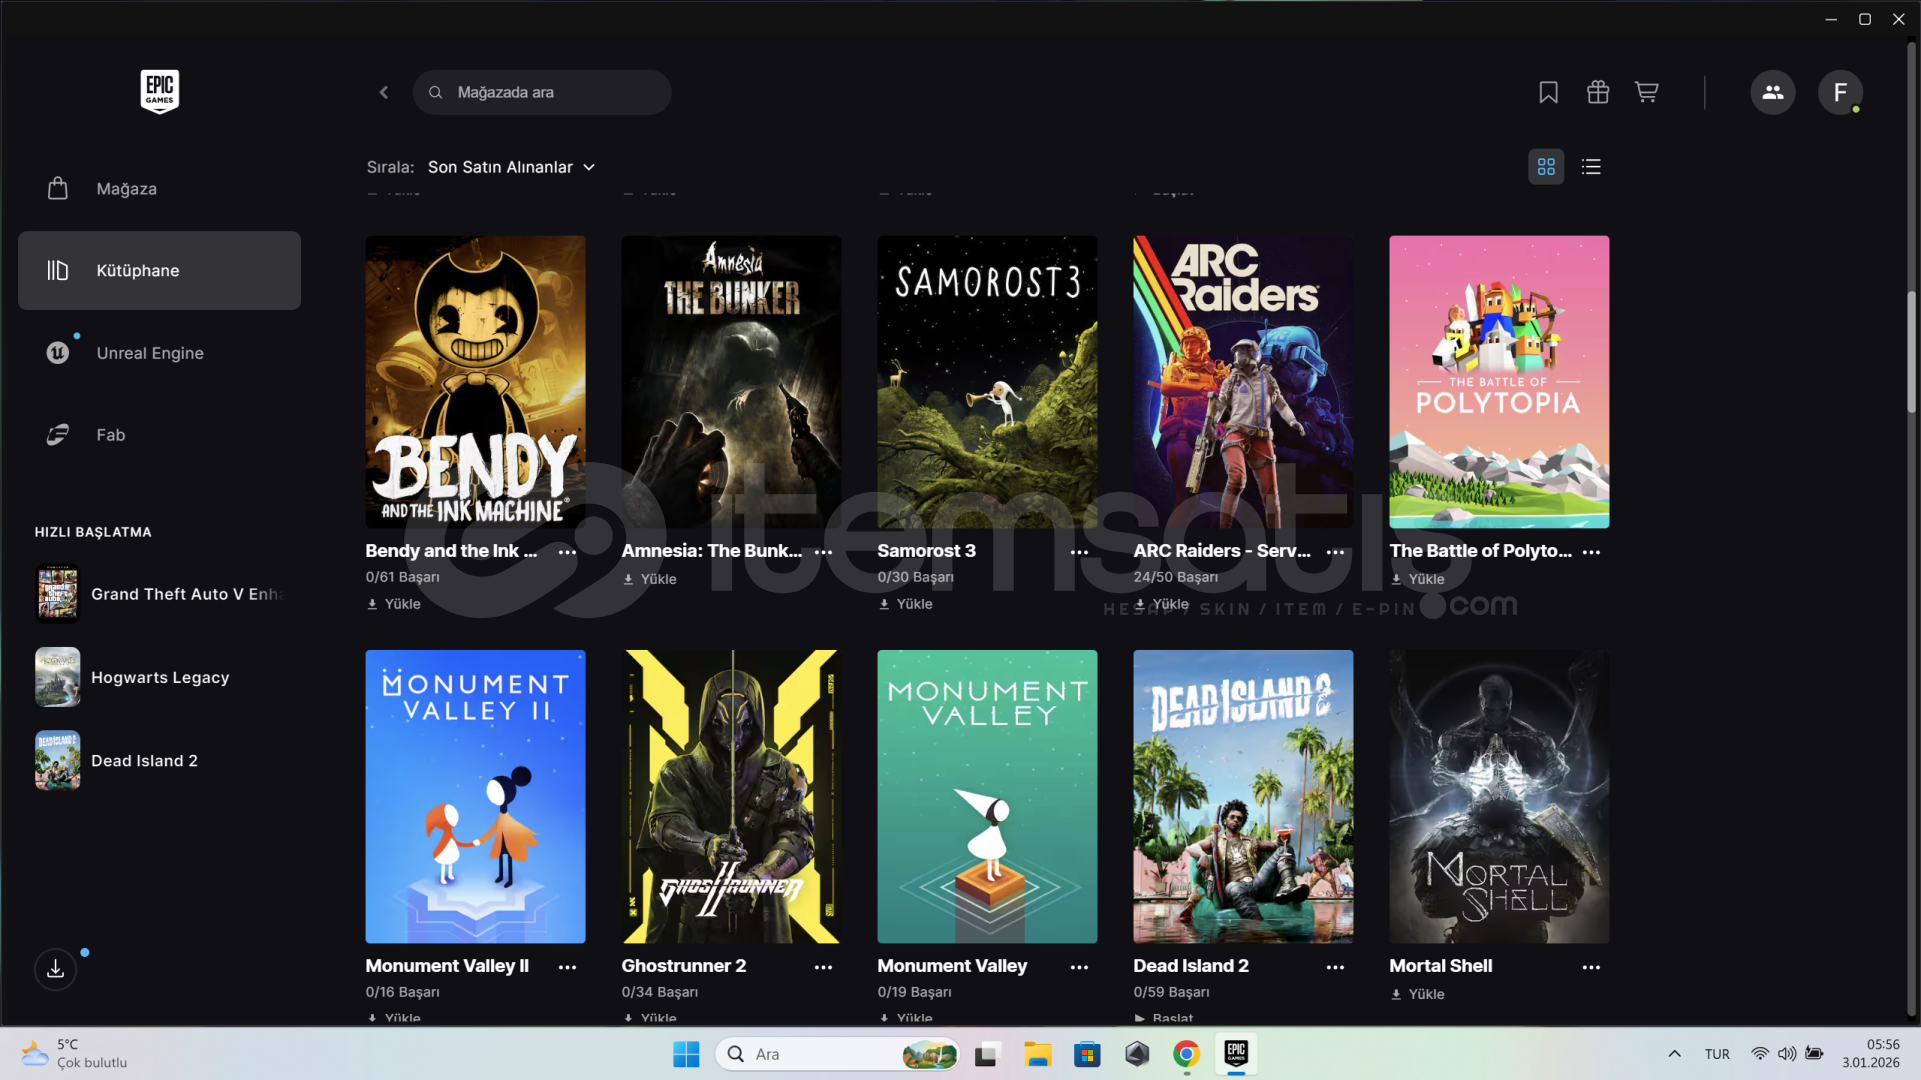Go back with the arrow button
The width and height of the screenshot is (1921, 1080).
384,92
